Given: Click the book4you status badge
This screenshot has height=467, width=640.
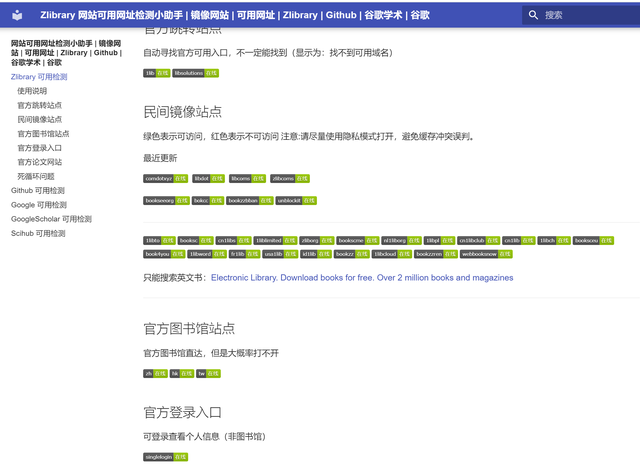Looking at the screenshot, I should pos(164,254).
